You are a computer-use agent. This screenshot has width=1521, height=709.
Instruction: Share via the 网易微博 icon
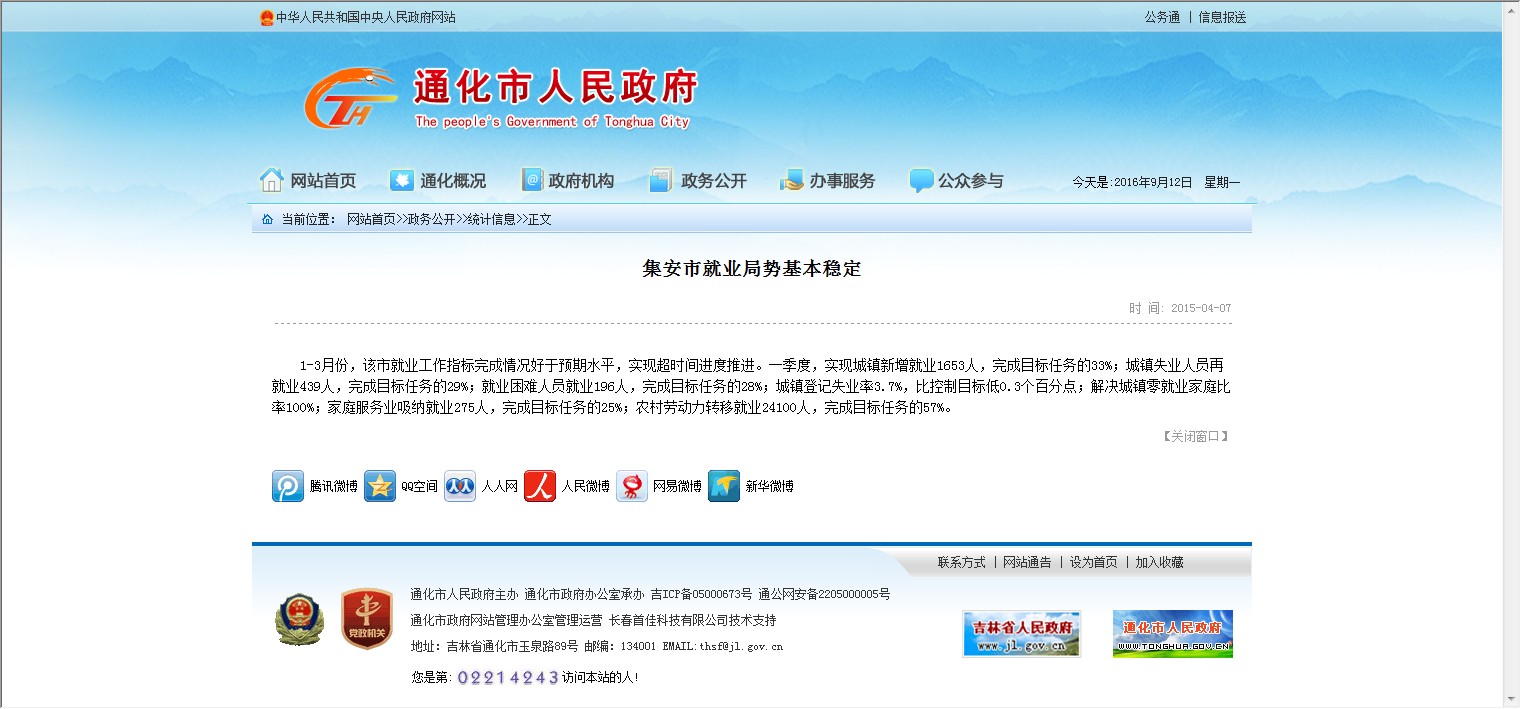point(632,486)
